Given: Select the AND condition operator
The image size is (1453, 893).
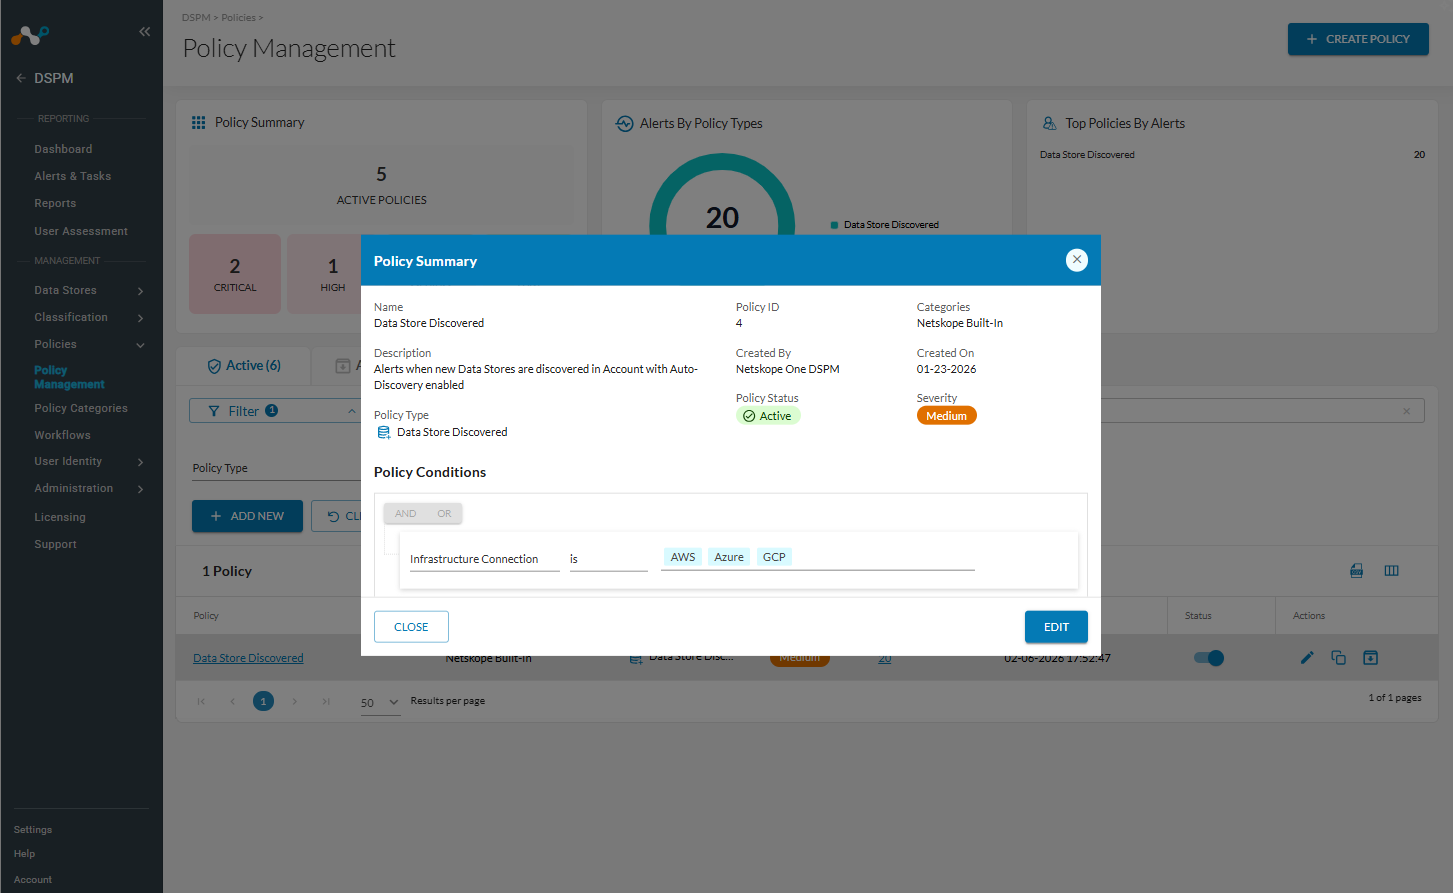Looking at the screenshot, I should (x=405, y=514).
